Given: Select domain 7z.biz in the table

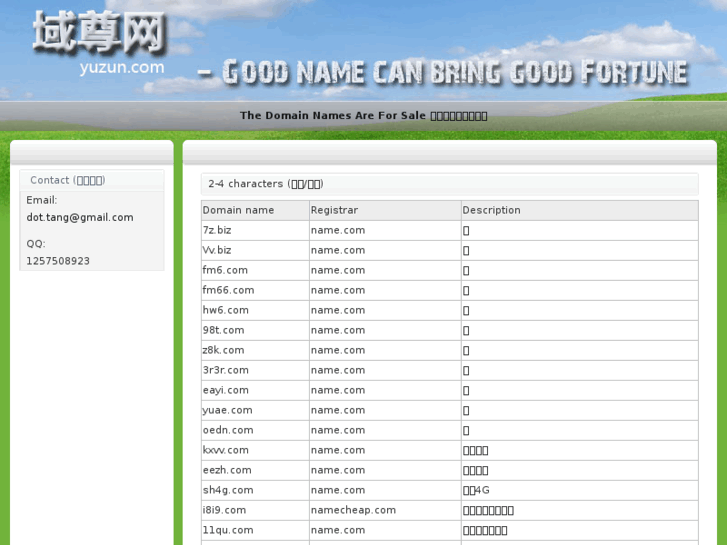Looking at the screenshot, I should pyautogui.click(x=217, y=230).
